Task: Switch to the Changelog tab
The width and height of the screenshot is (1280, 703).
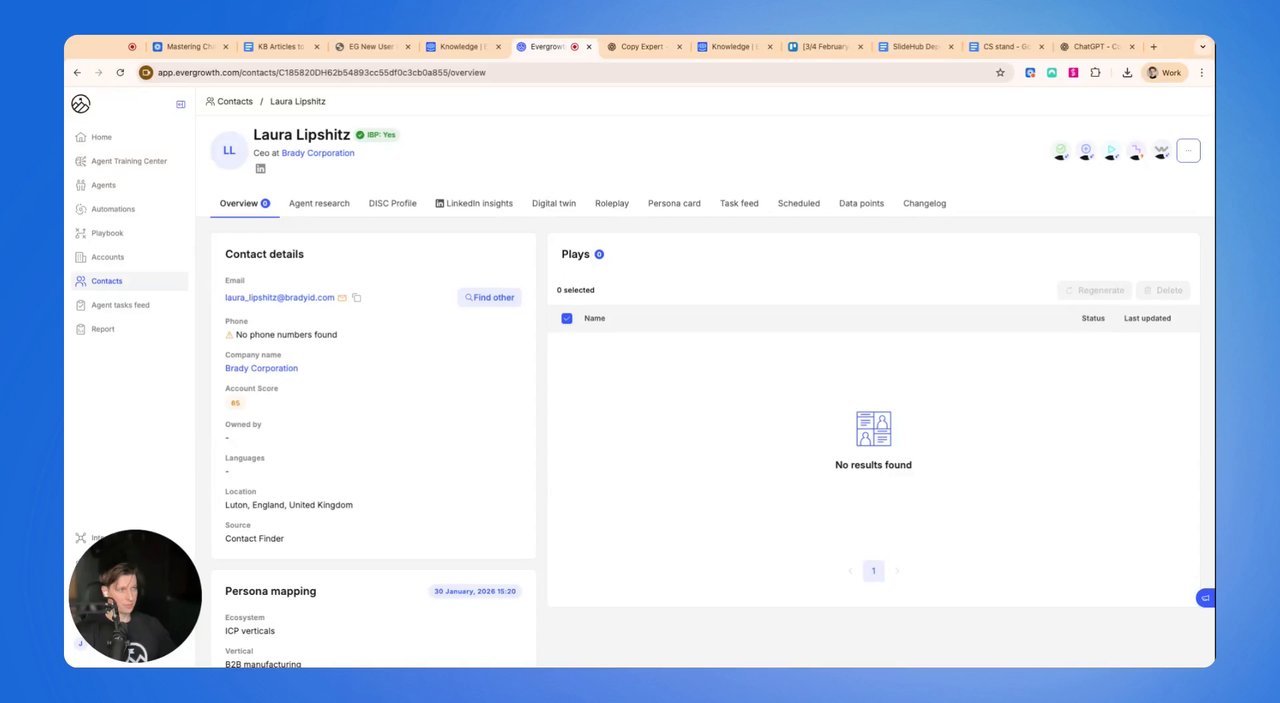Action: click(924, 203)
